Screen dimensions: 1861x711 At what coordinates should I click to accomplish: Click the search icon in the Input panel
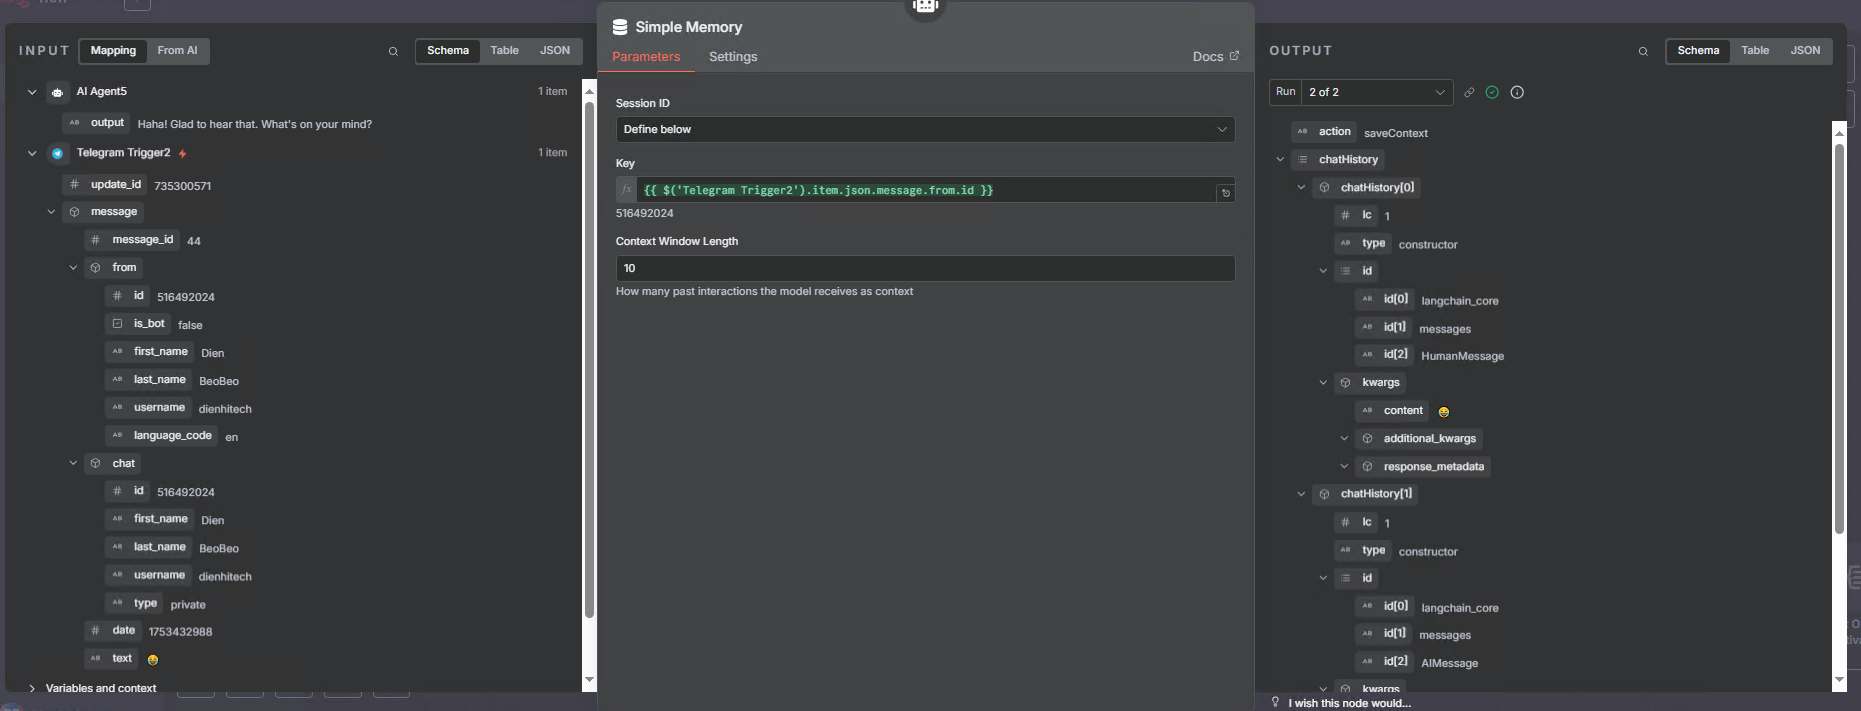click(x=393, y=51)
